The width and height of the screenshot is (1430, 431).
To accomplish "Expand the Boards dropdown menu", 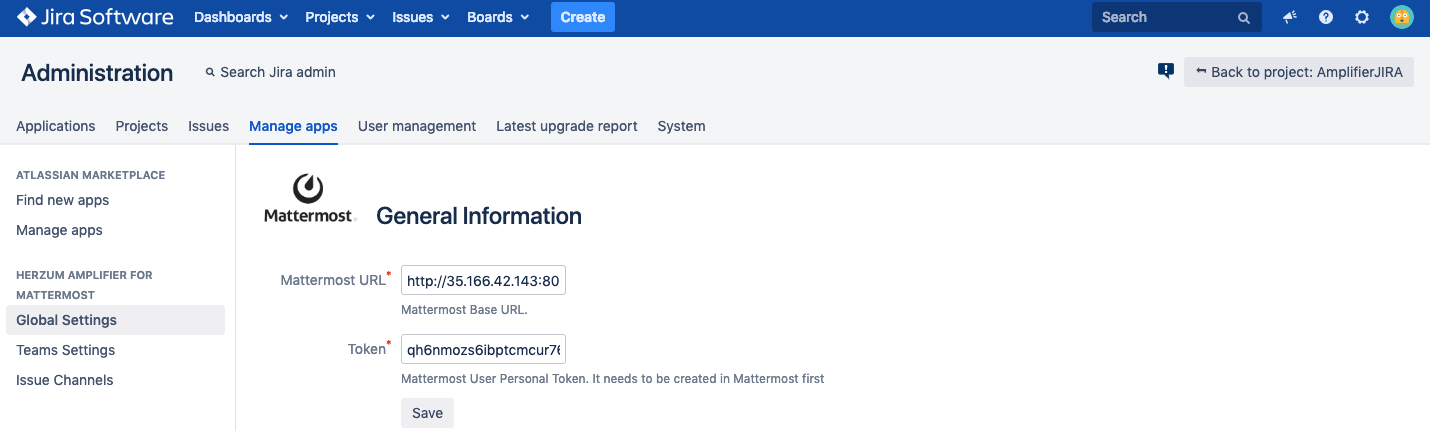I will [x=504, y=17].
